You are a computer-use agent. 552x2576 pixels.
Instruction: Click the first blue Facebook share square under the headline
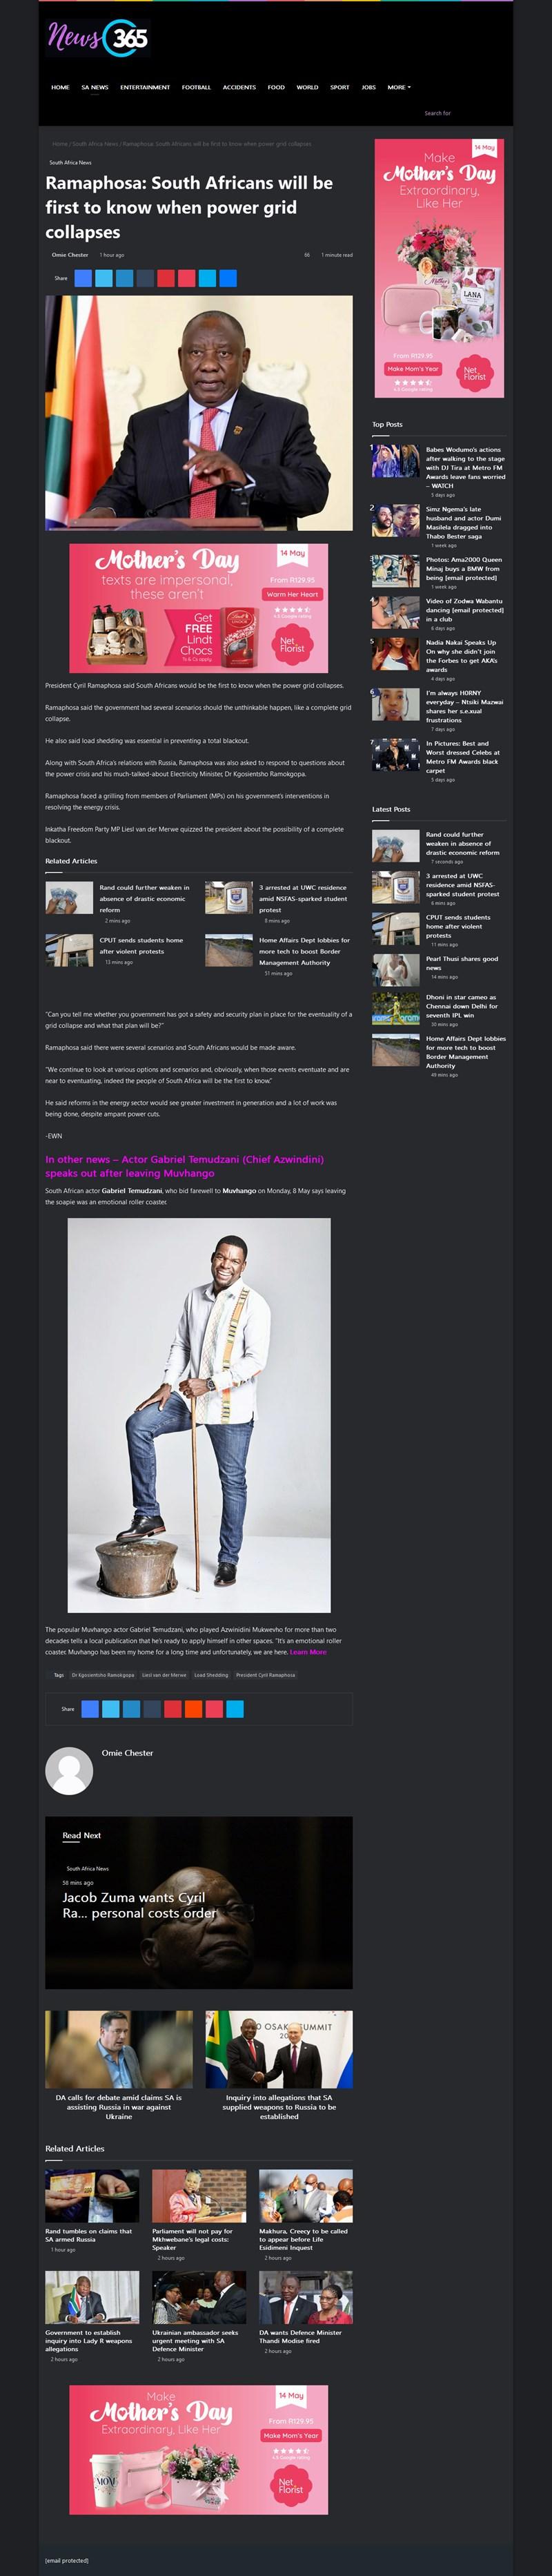pyautogui.click(x=83, y=278)
